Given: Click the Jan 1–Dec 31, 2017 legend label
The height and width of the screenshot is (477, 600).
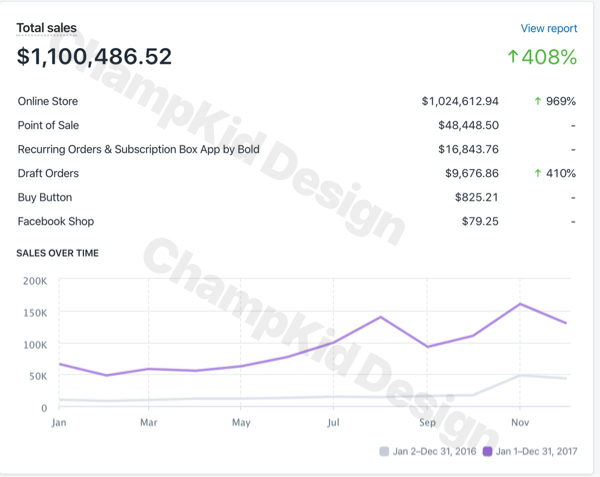Looking at the screenshot, I should [x=537, y=452].
